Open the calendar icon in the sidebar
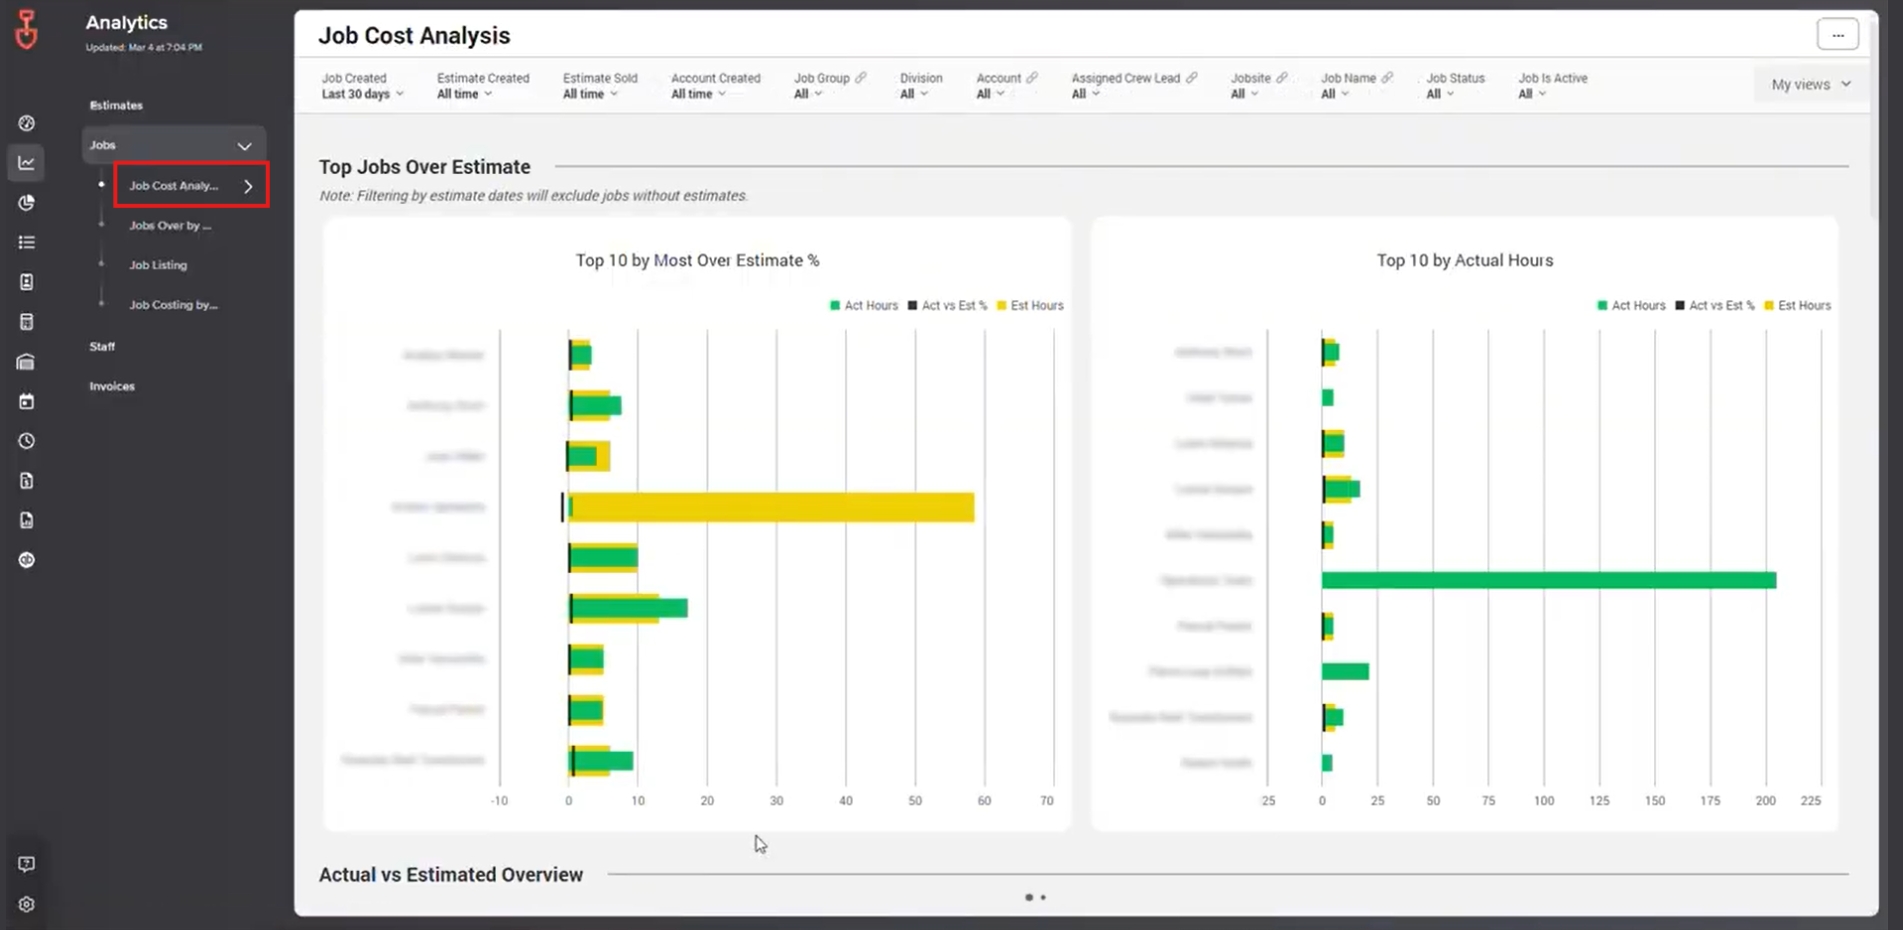Viewport: 1903px width, 930px height. tap(26, 401)
